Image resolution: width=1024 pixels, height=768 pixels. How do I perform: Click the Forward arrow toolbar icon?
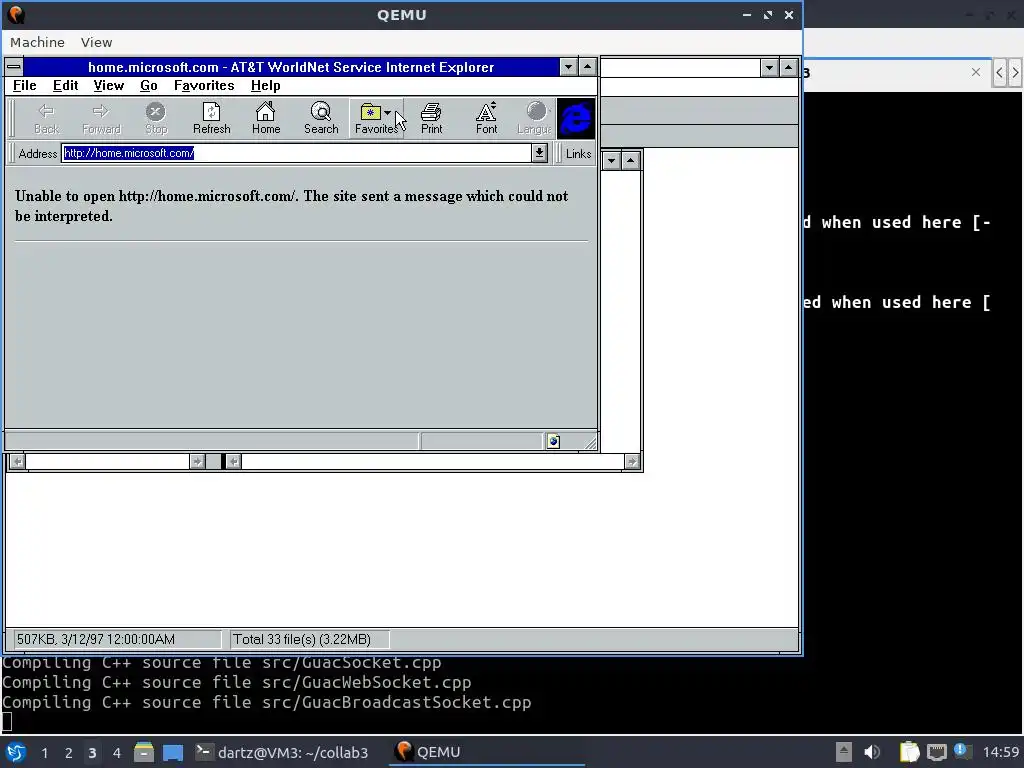pos(101,118)
